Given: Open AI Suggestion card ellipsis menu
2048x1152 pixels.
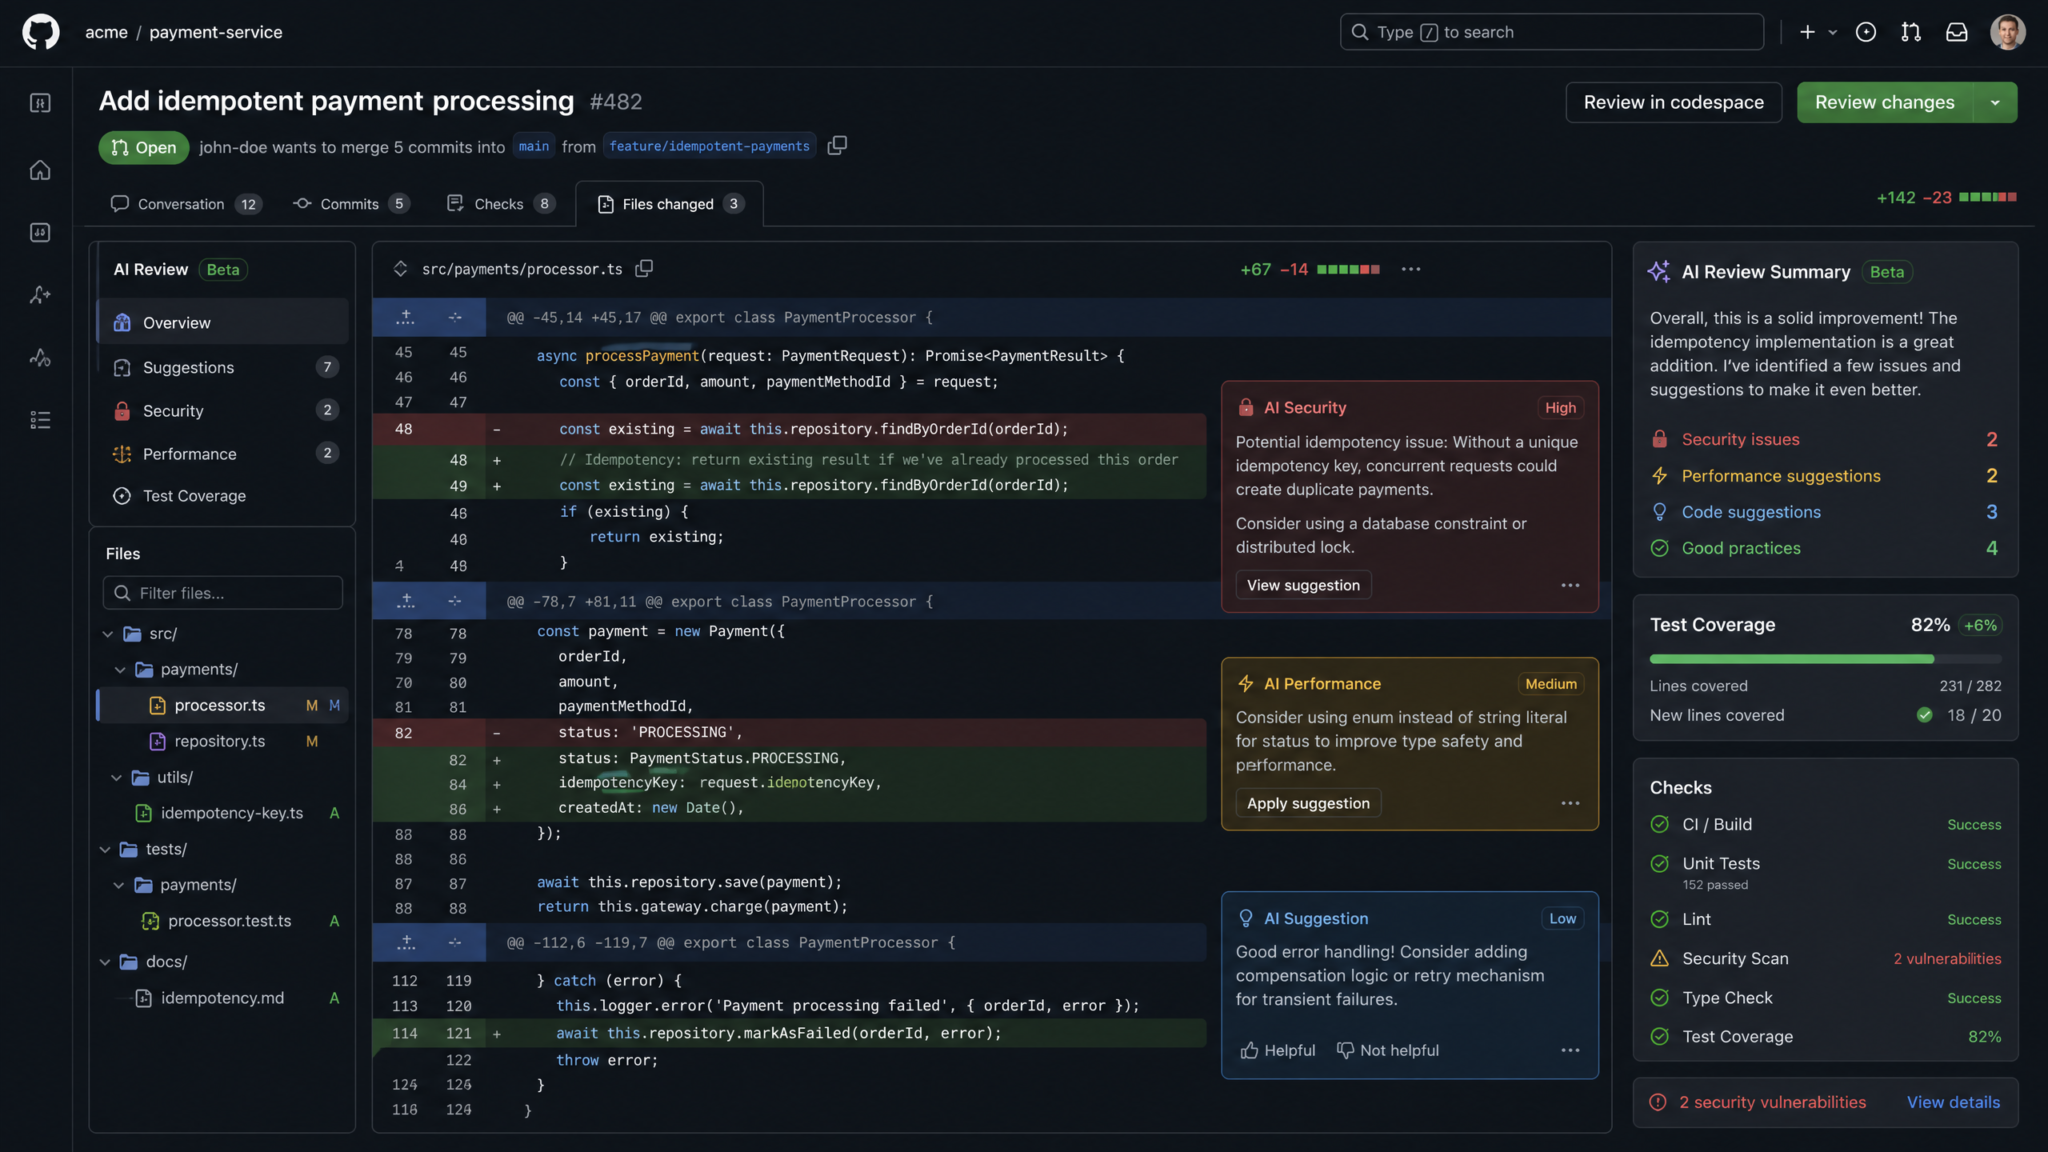Looking at the screenshot, I should tap(1571, 1050).
